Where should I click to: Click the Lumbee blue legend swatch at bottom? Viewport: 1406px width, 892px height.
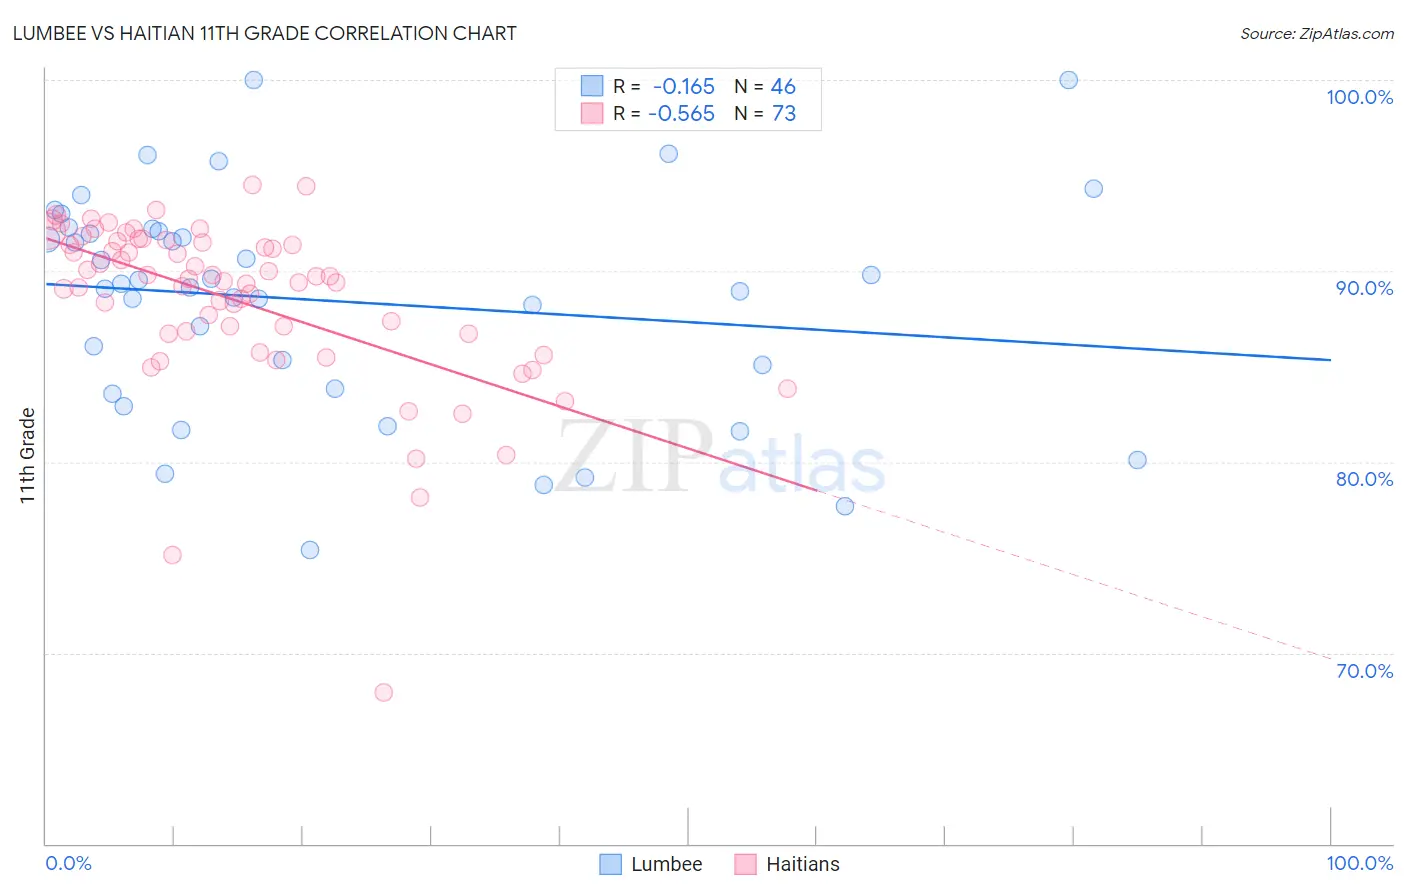click(611, 864)
